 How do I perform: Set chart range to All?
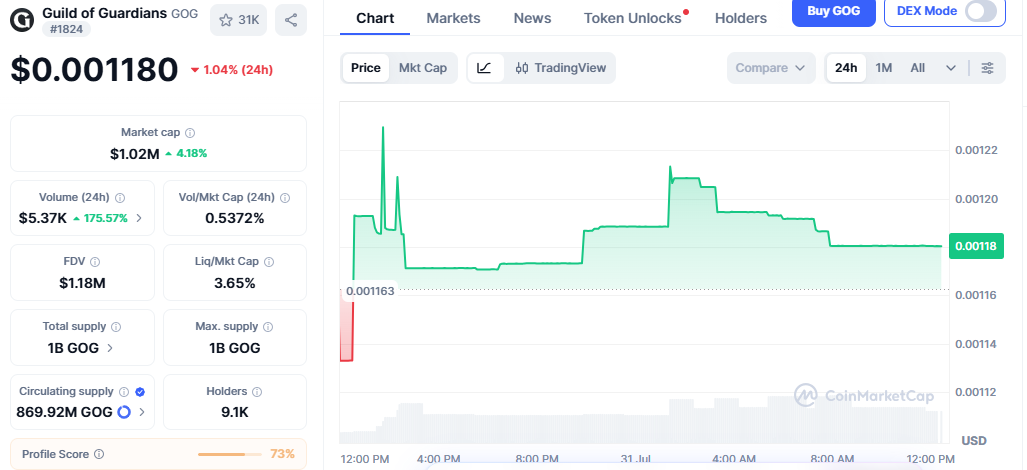pos(918,68)
